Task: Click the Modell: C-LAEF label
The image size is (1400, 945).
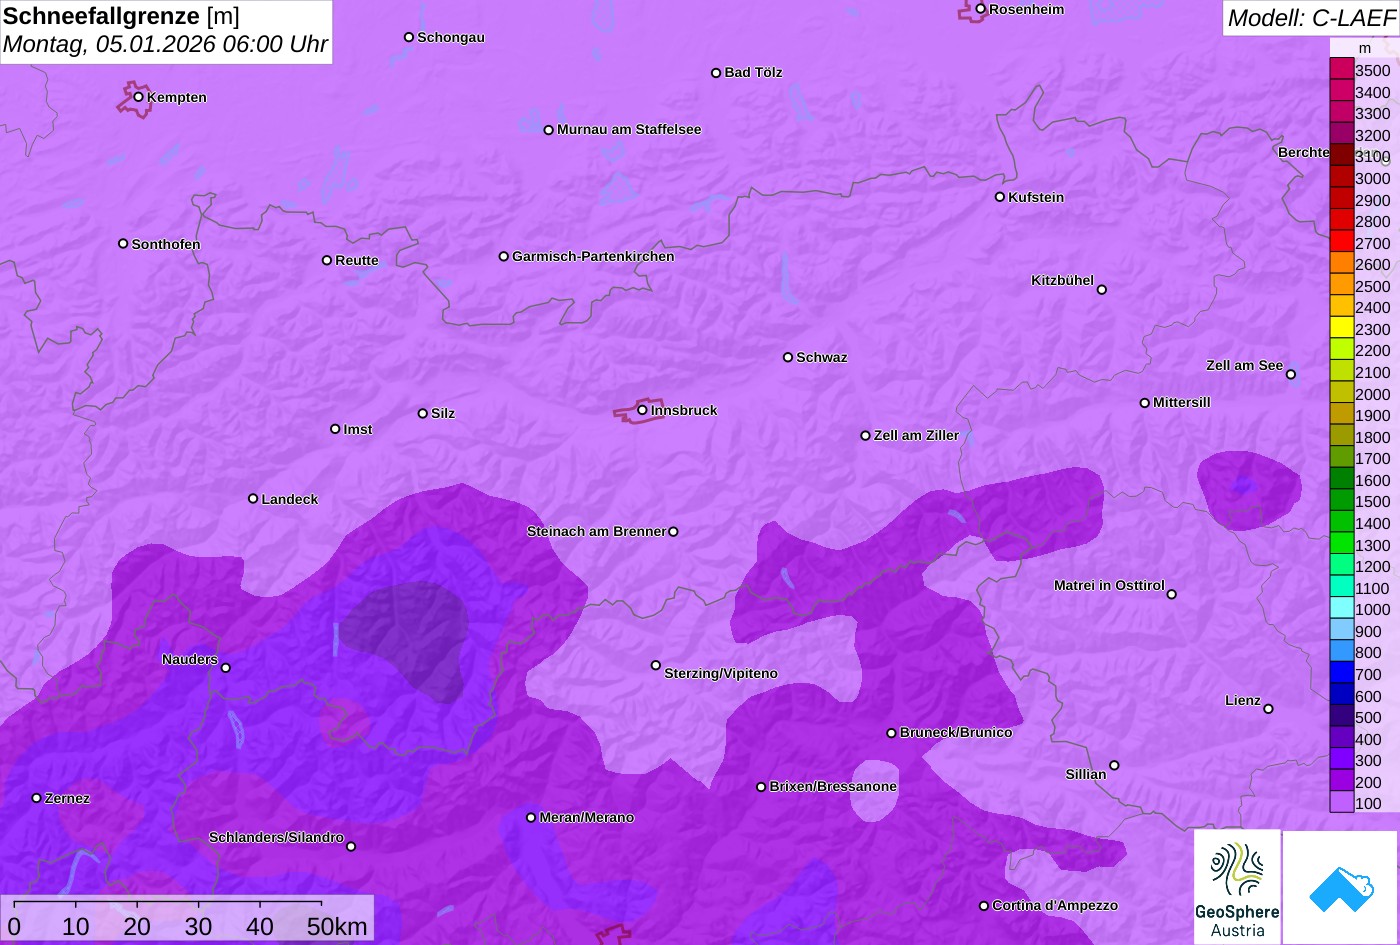Action: [x=1310, y=18]
